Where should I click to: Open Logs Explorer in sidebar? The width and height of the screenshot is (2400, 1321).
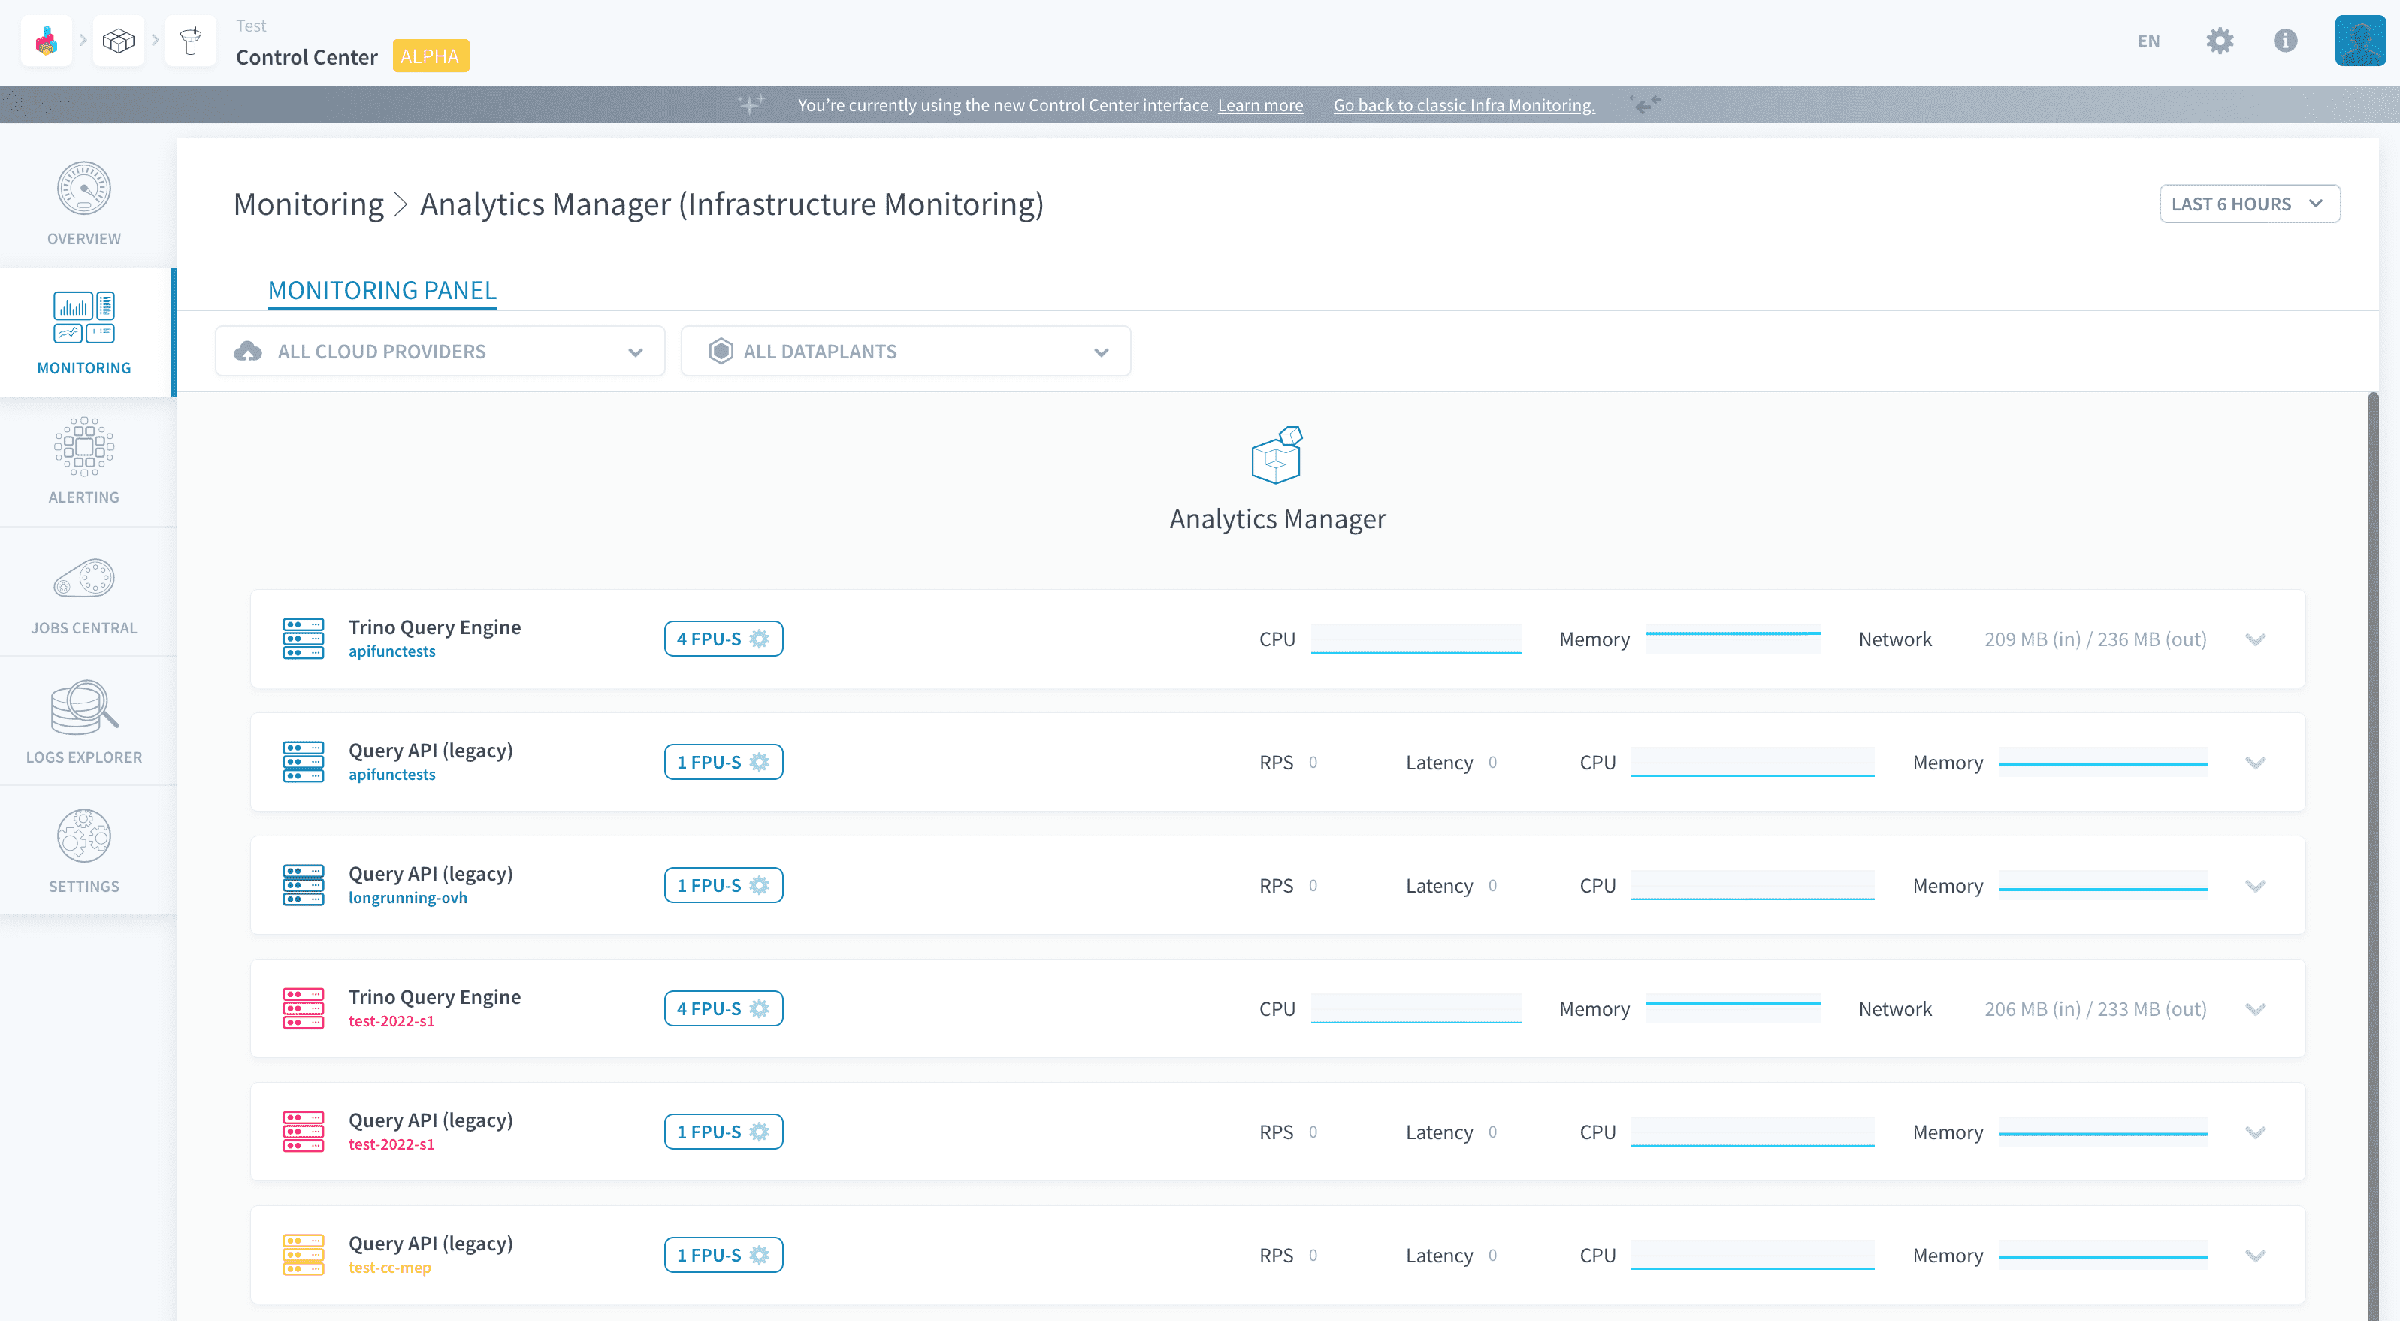pos(84,721)
